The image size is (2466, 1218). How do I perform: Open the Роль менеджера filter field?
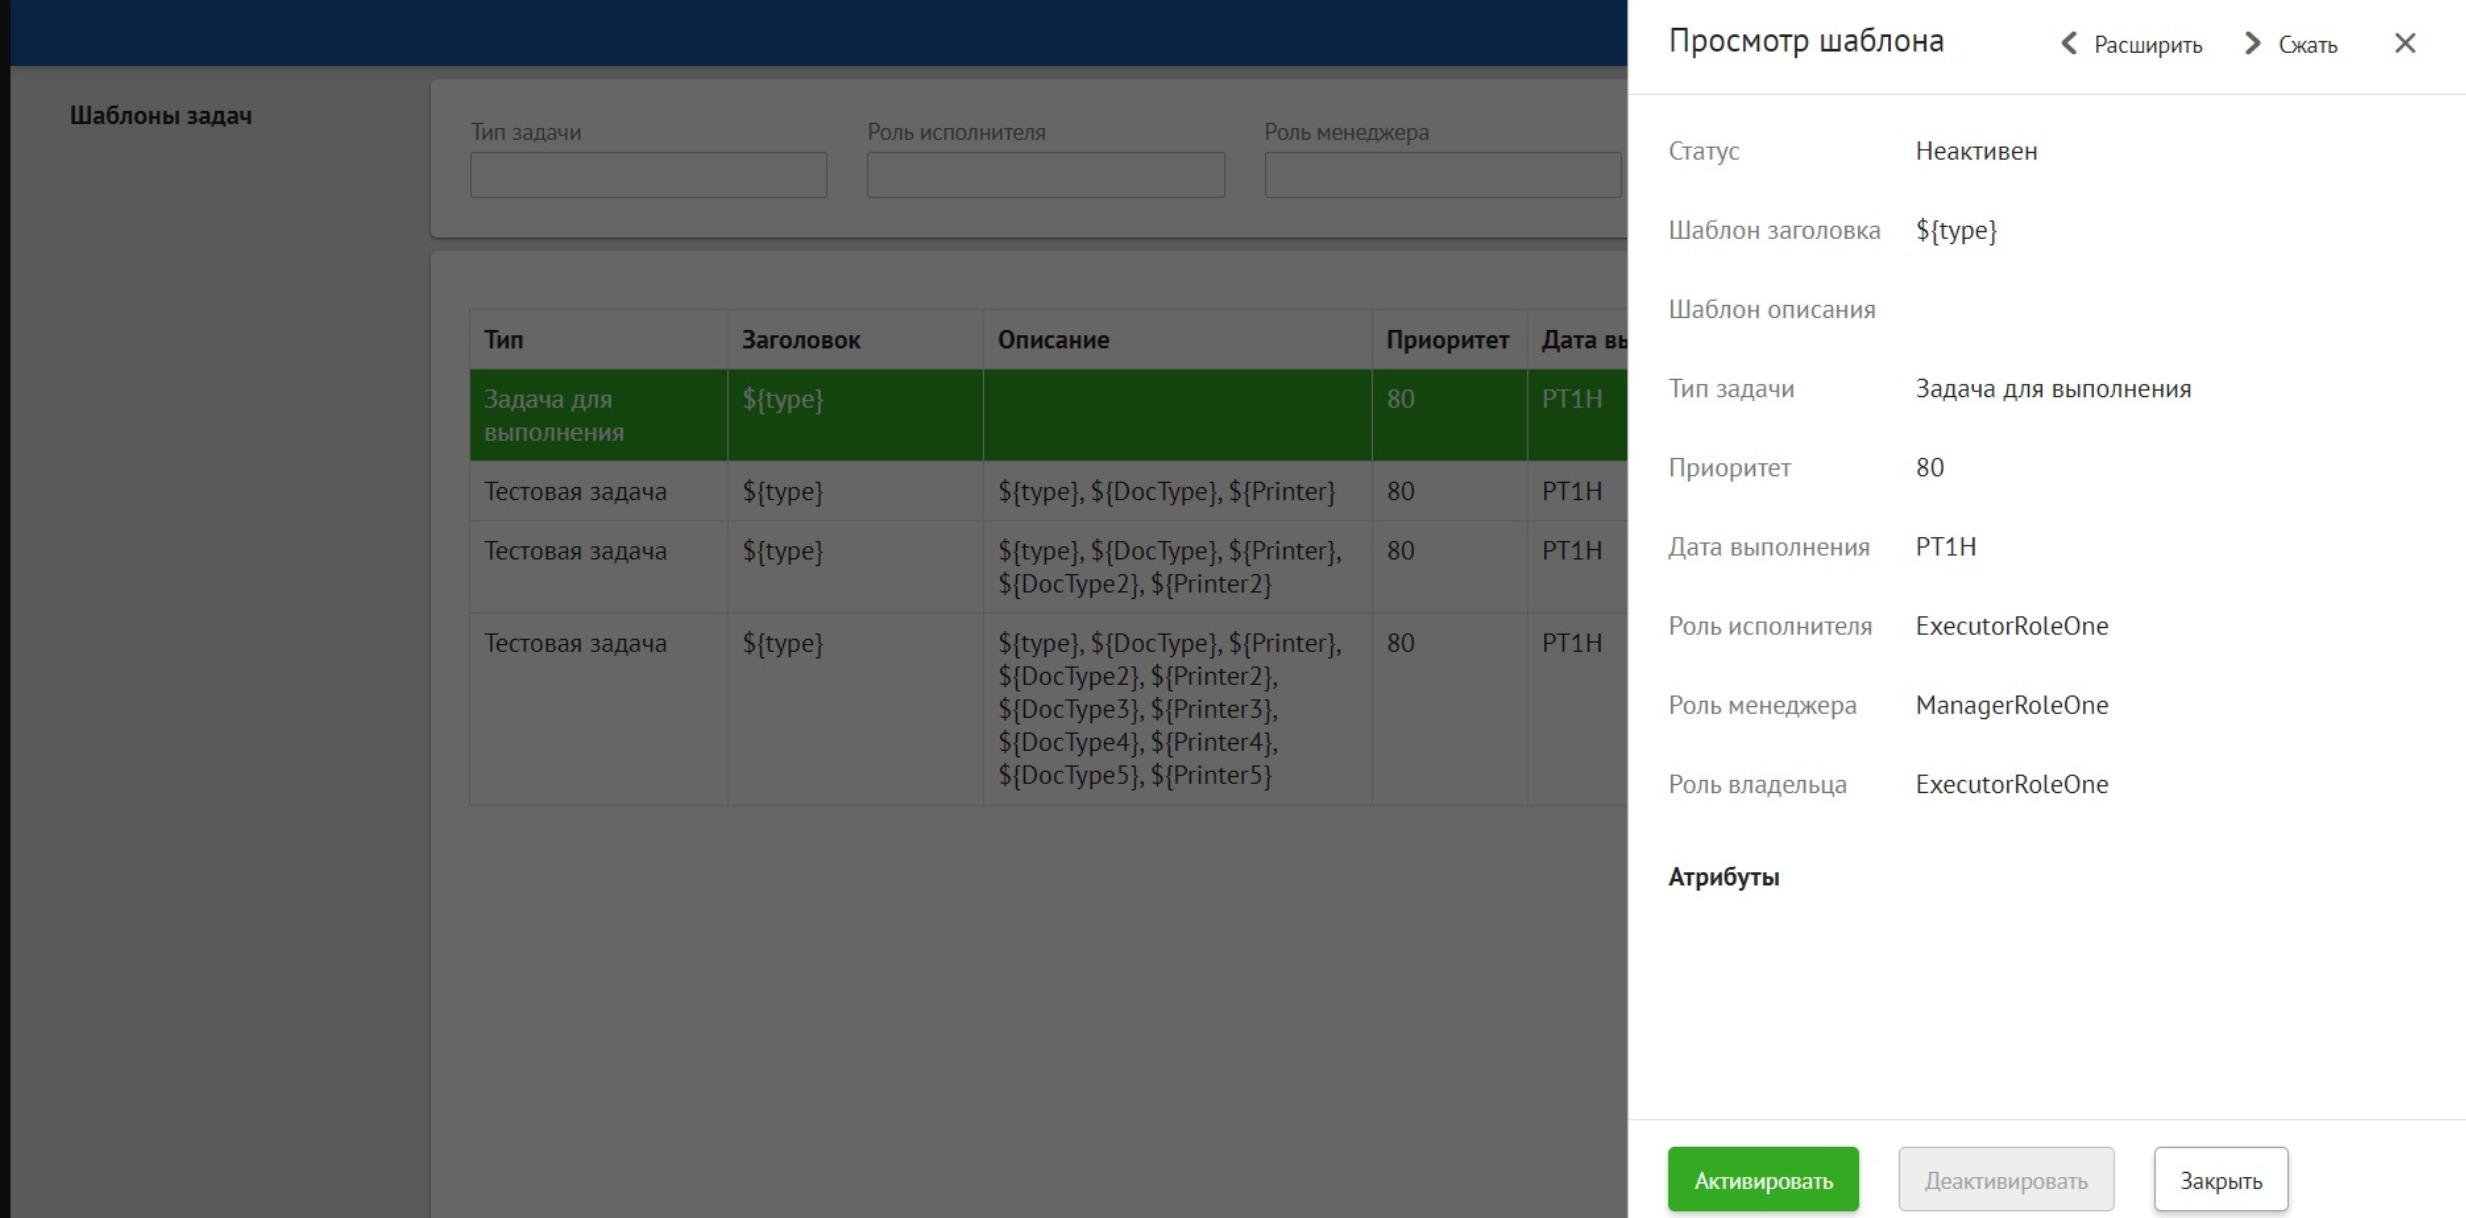click(x=1441, y=175)
